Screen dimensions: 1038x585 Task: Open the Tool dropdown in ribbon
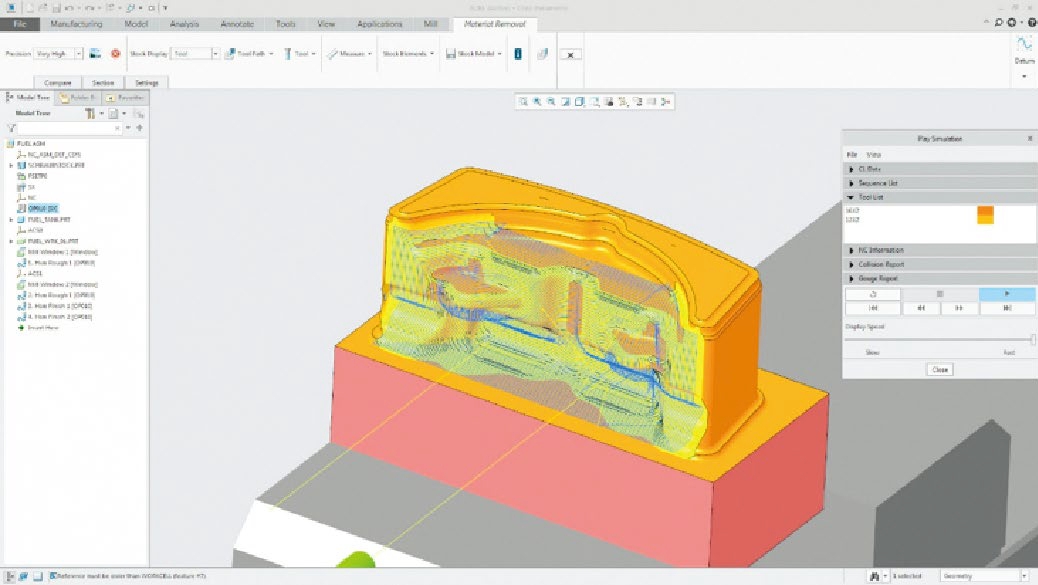[300, 54]
